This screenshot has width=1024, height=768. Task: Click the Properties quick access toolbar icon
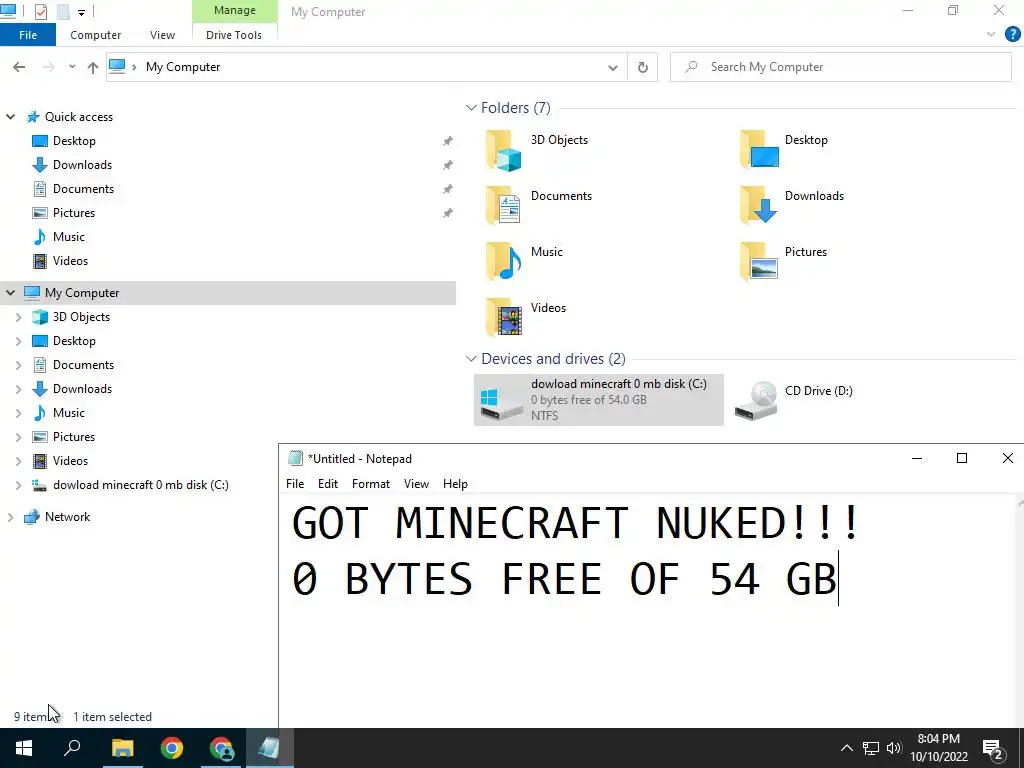[x=40, y=11]
